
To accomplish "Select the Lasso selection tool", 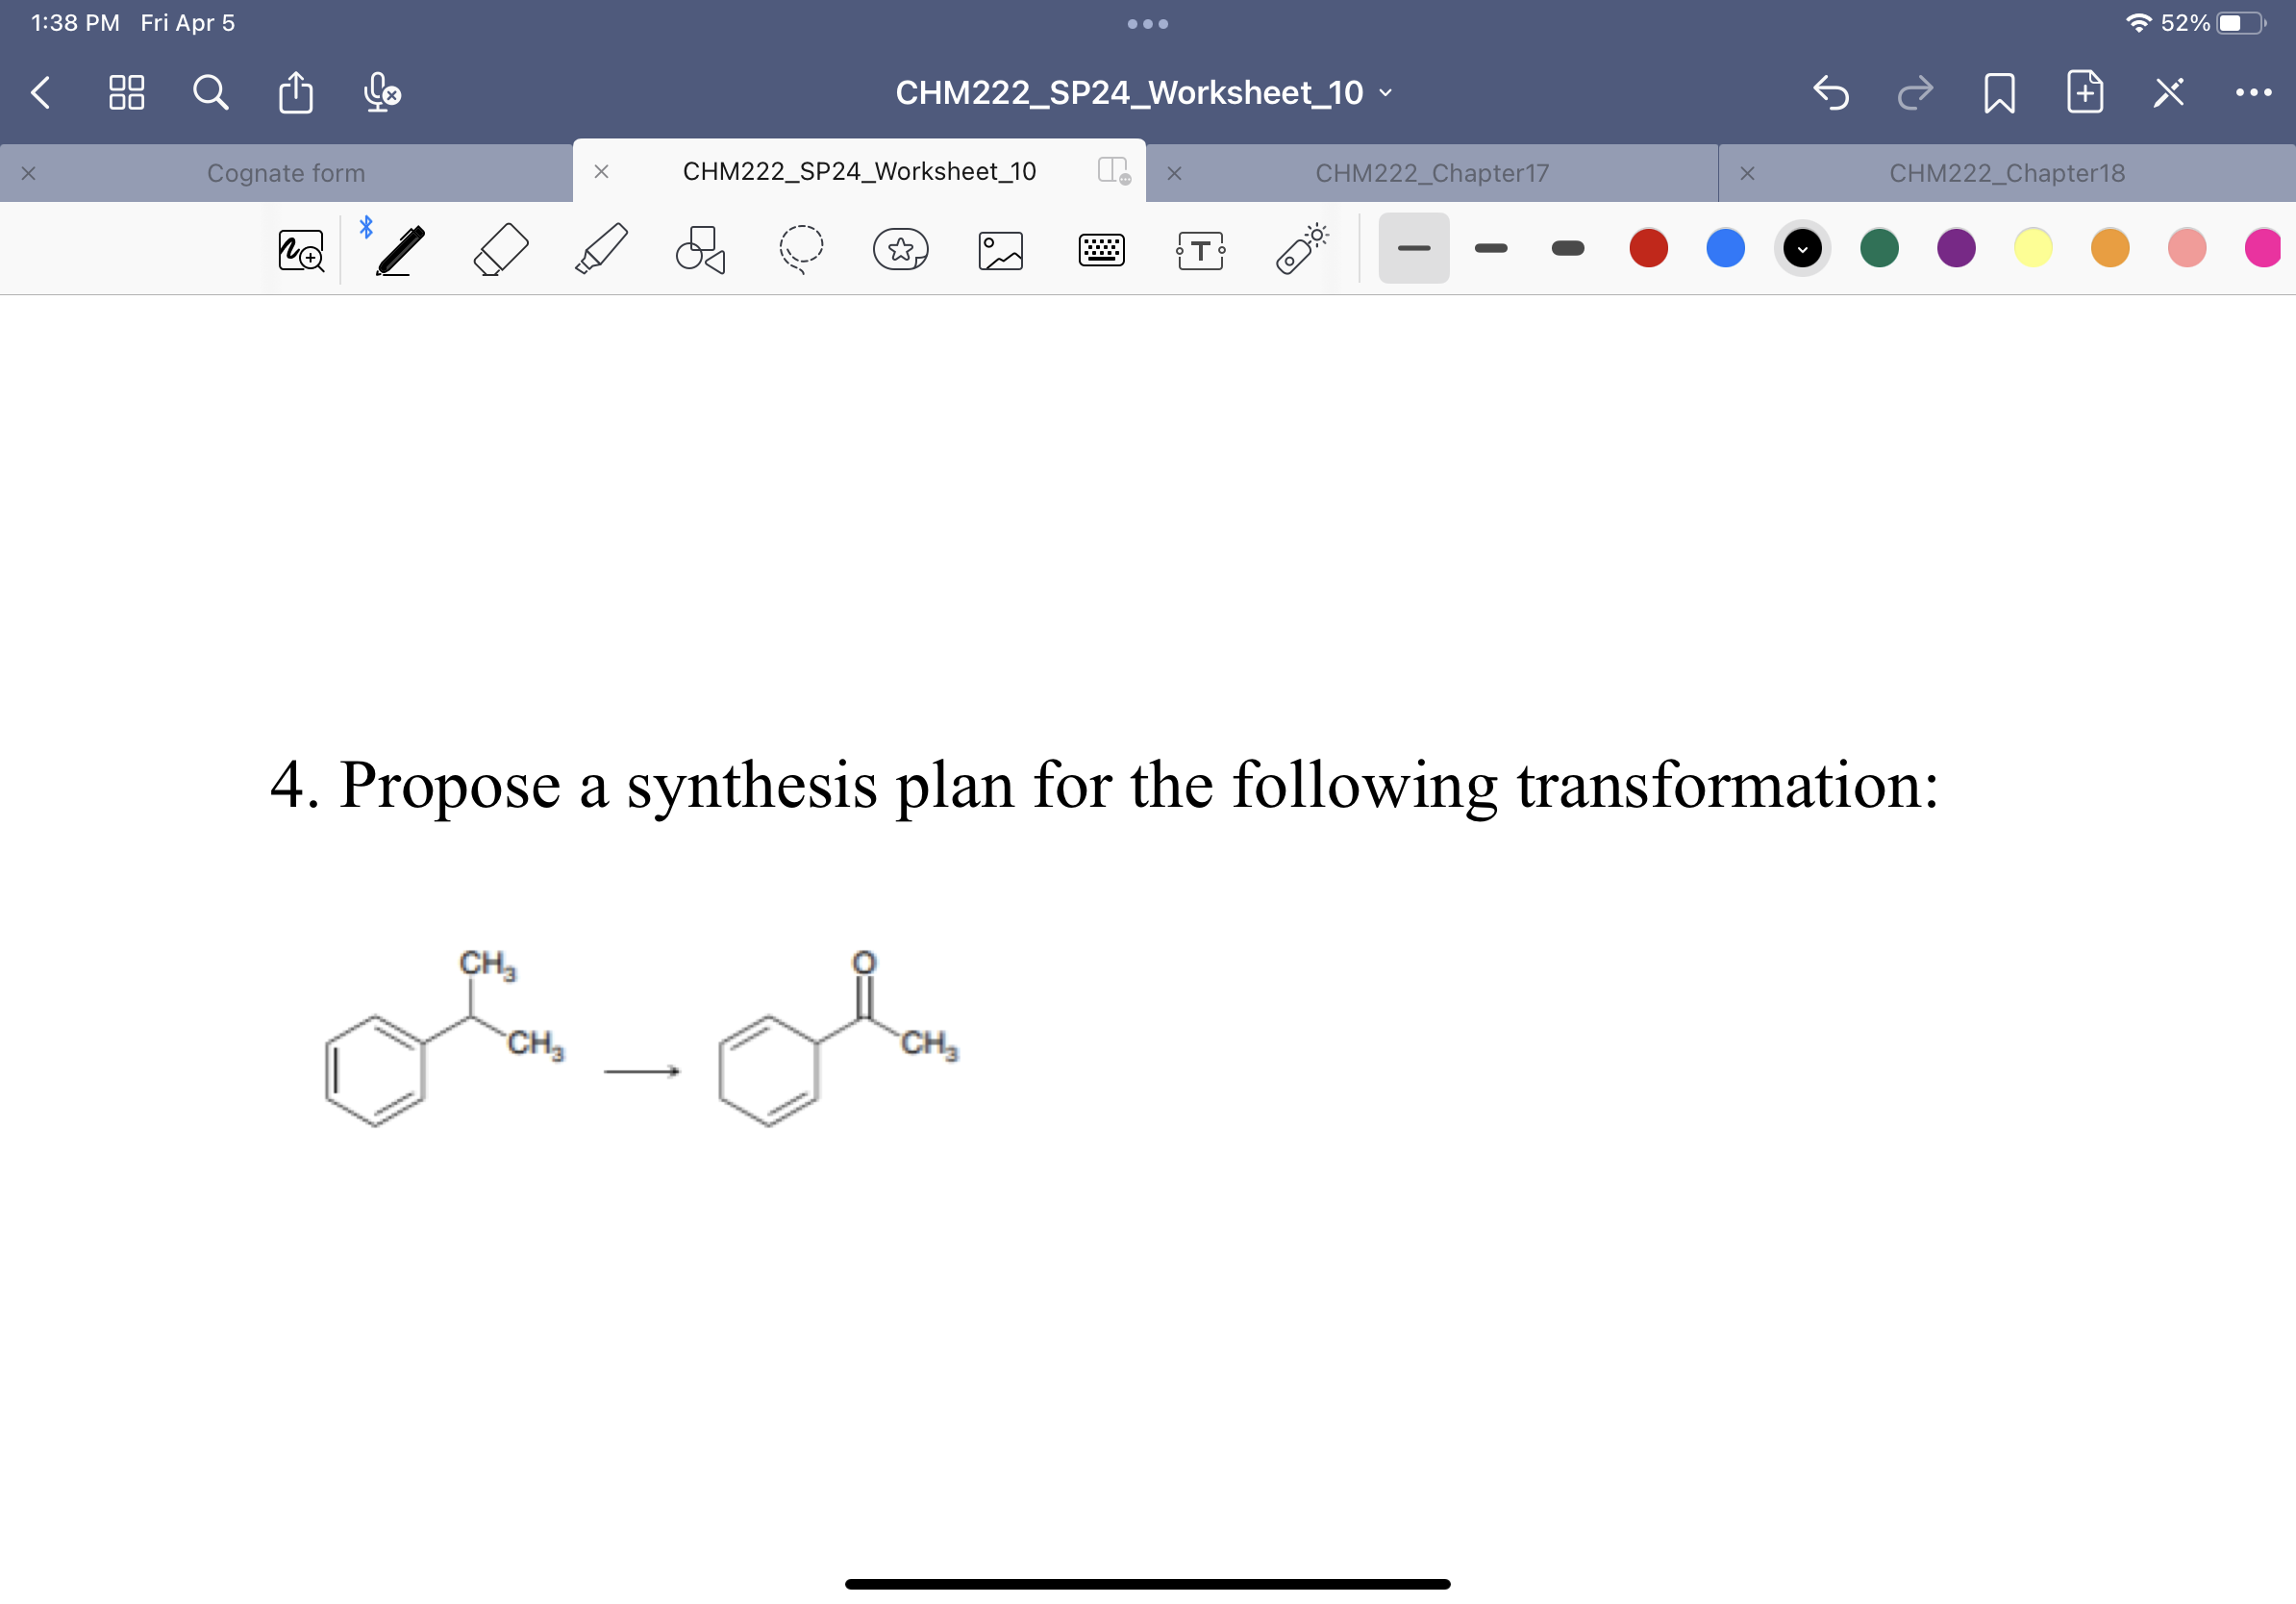I will 801,248.
